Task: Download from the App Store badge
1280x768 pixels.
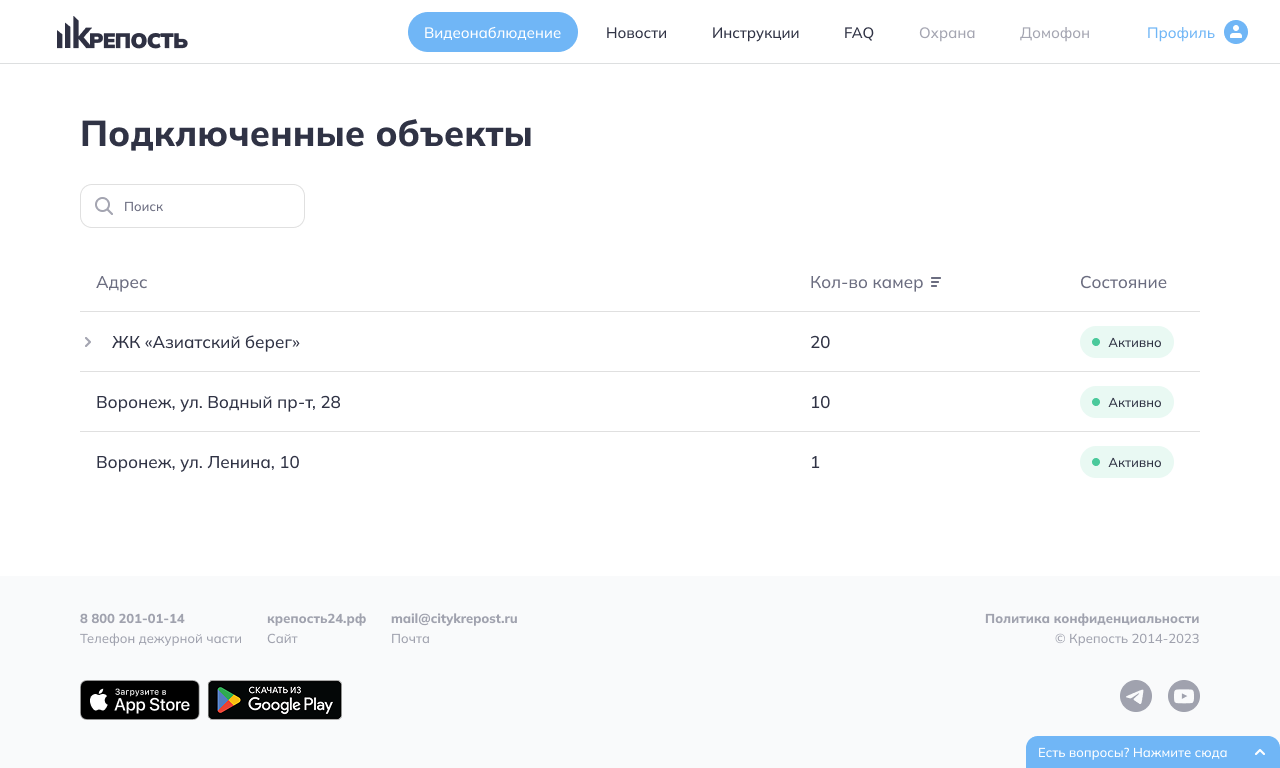Action: (140, 700)
